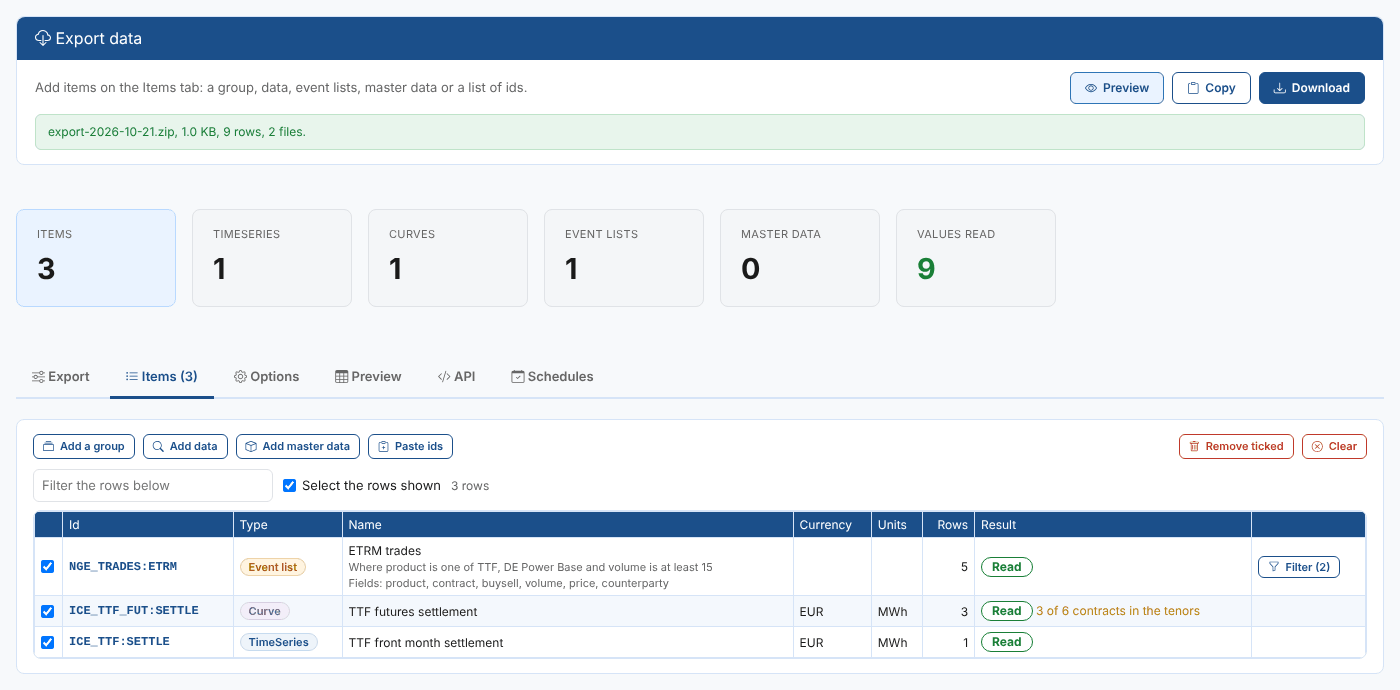
Task: Click the ICE_TTF:SETTLE id
Action: [x=119, y=642]
